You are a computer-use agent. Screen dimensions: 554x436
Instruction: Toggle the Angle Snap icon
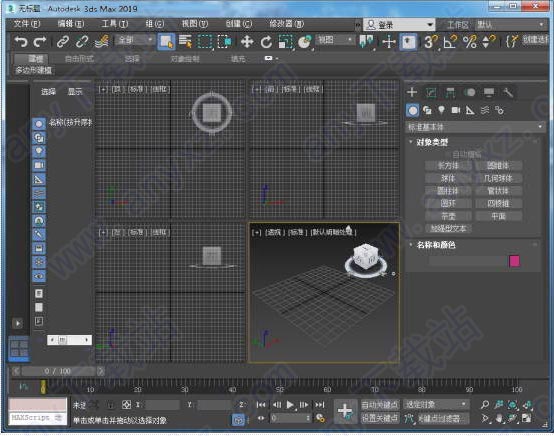(x=449, y=42)
